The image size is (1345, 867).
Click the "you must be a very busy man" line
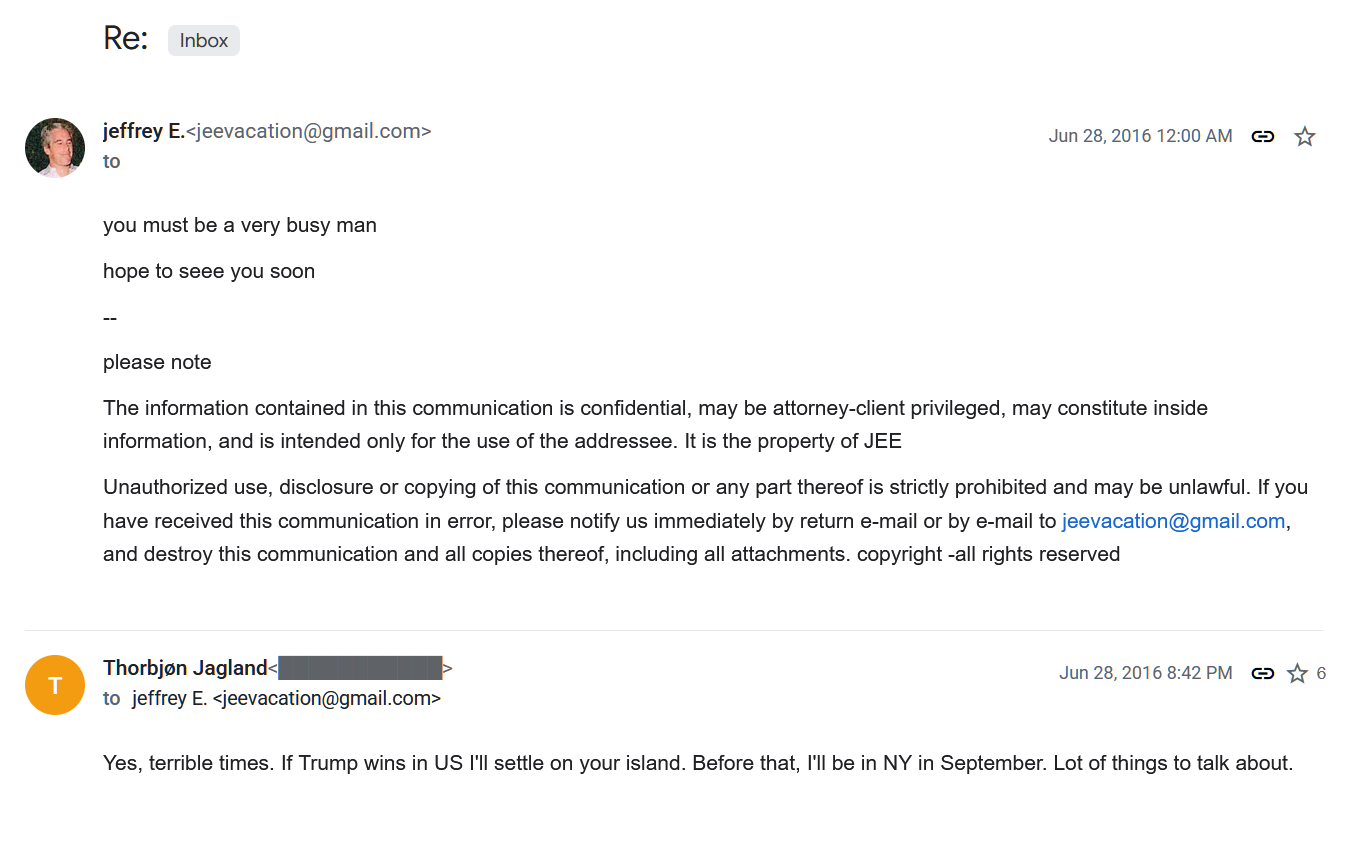pyautogui.click(x=240, y=225)
